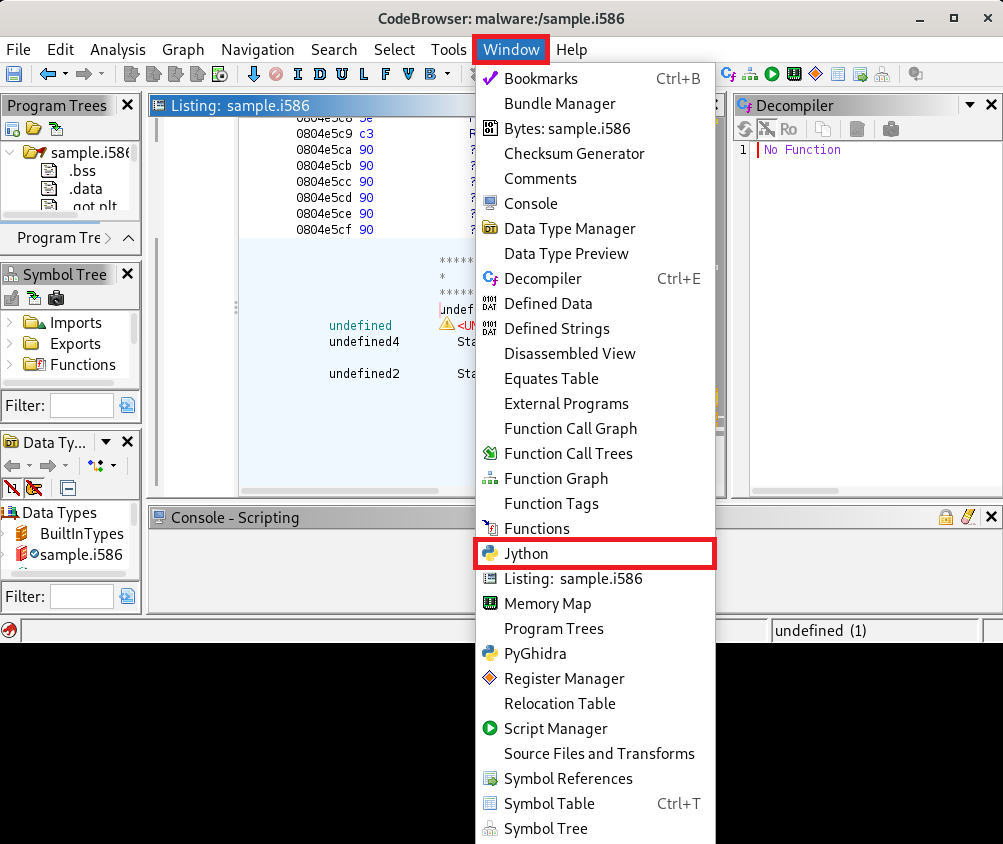Close the Program Trees panel
Viewport: 1003px width, 844px height.
click(x=127, y=105)
